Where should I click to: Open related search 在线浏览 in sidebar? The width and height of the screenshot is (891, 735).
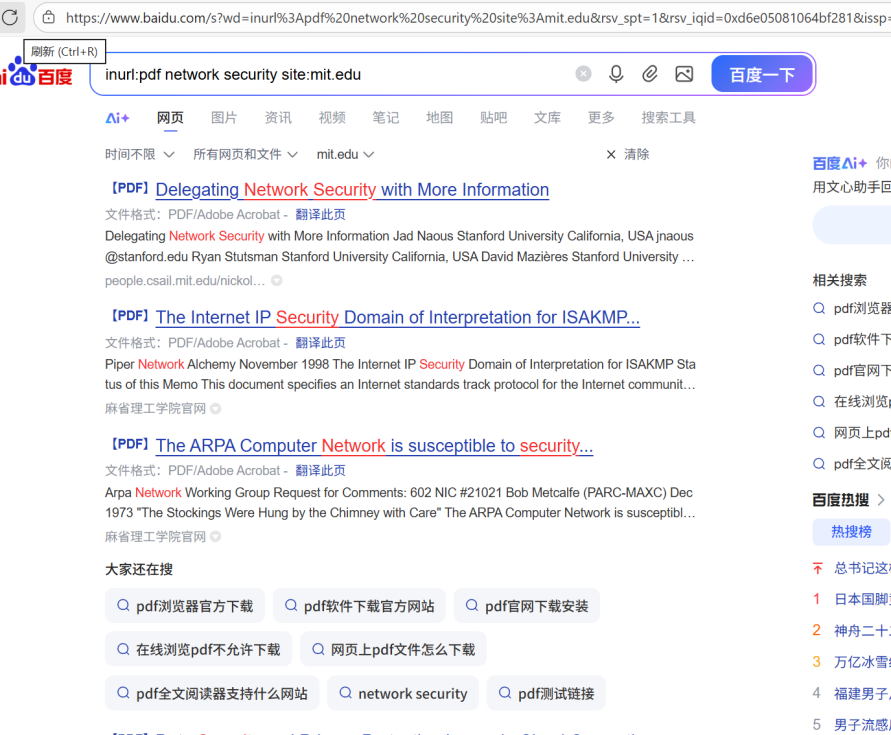[x=852, y=402]
